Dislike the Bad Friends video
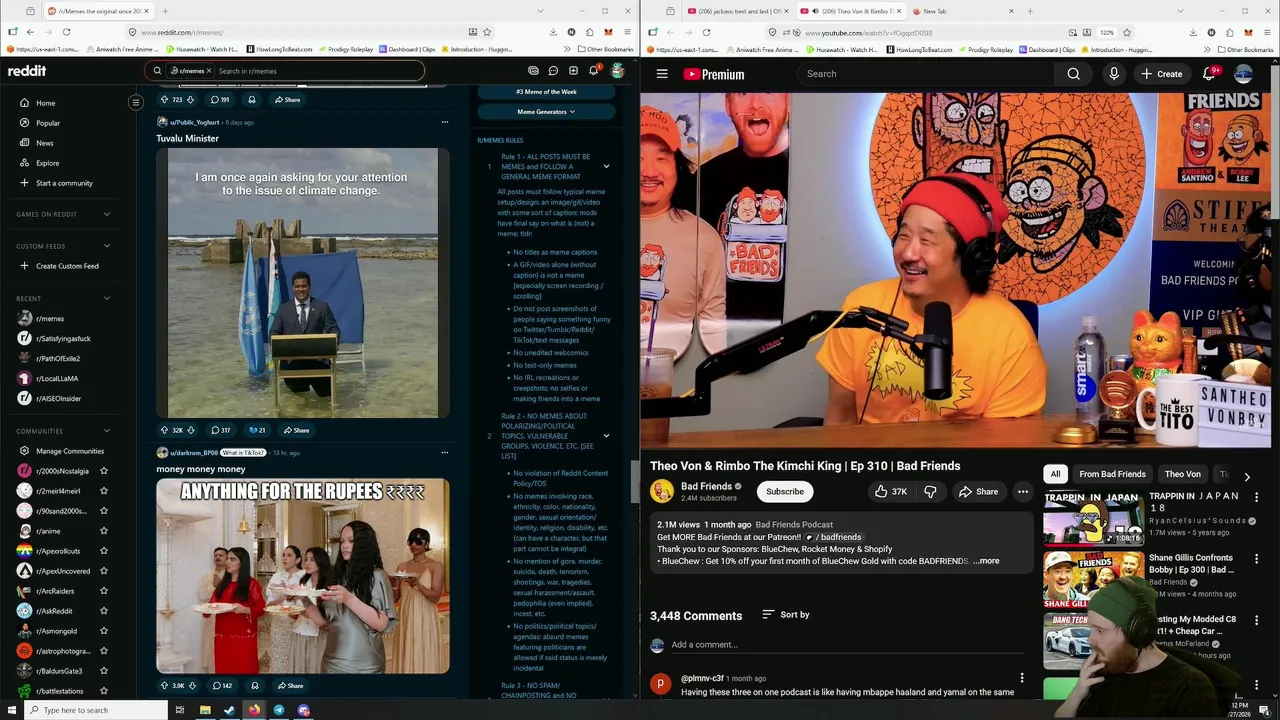 click(x=930, y=492)
